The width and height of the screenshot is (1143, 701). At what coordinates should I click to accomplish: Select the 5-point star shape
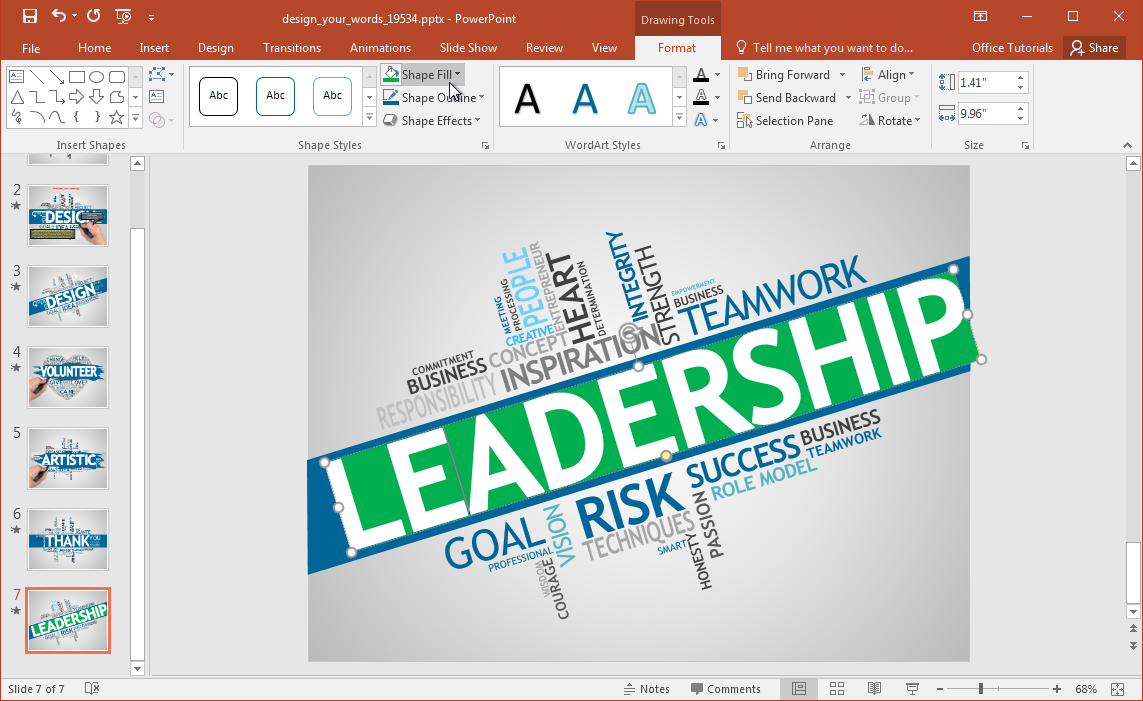click(117, 117)
